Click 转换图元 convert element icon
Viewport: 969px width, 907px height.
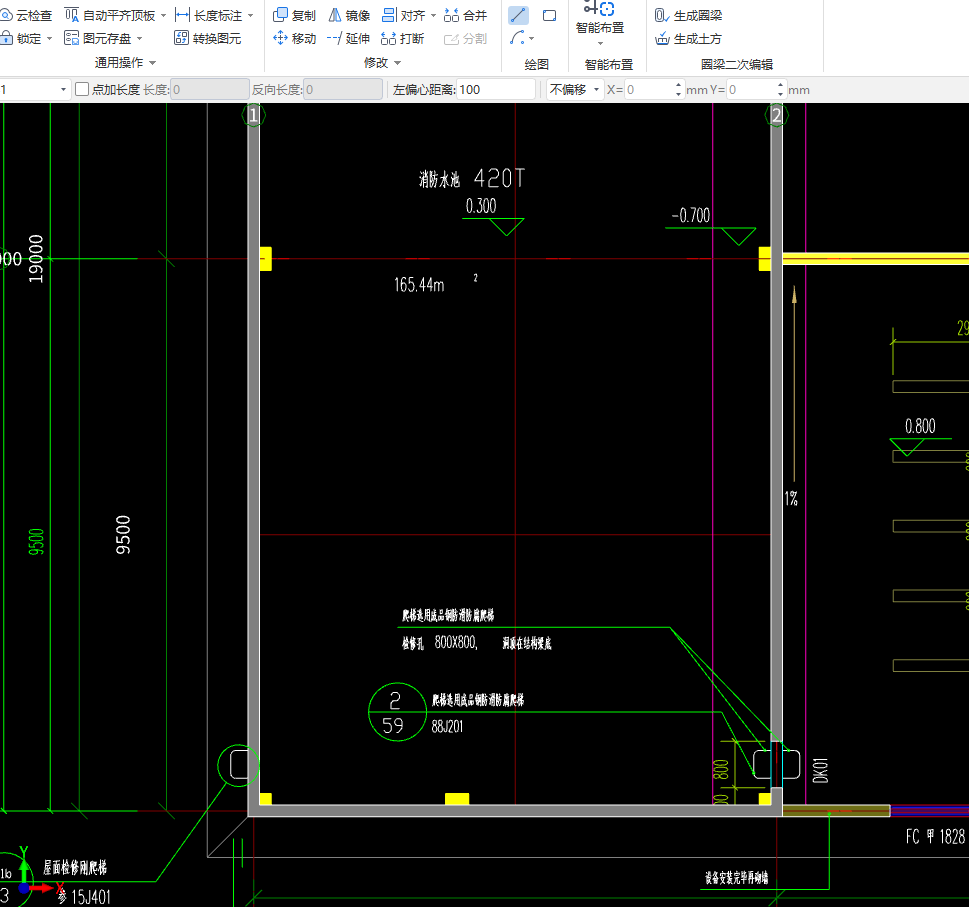pyautogui.click(x=181, y=38)
